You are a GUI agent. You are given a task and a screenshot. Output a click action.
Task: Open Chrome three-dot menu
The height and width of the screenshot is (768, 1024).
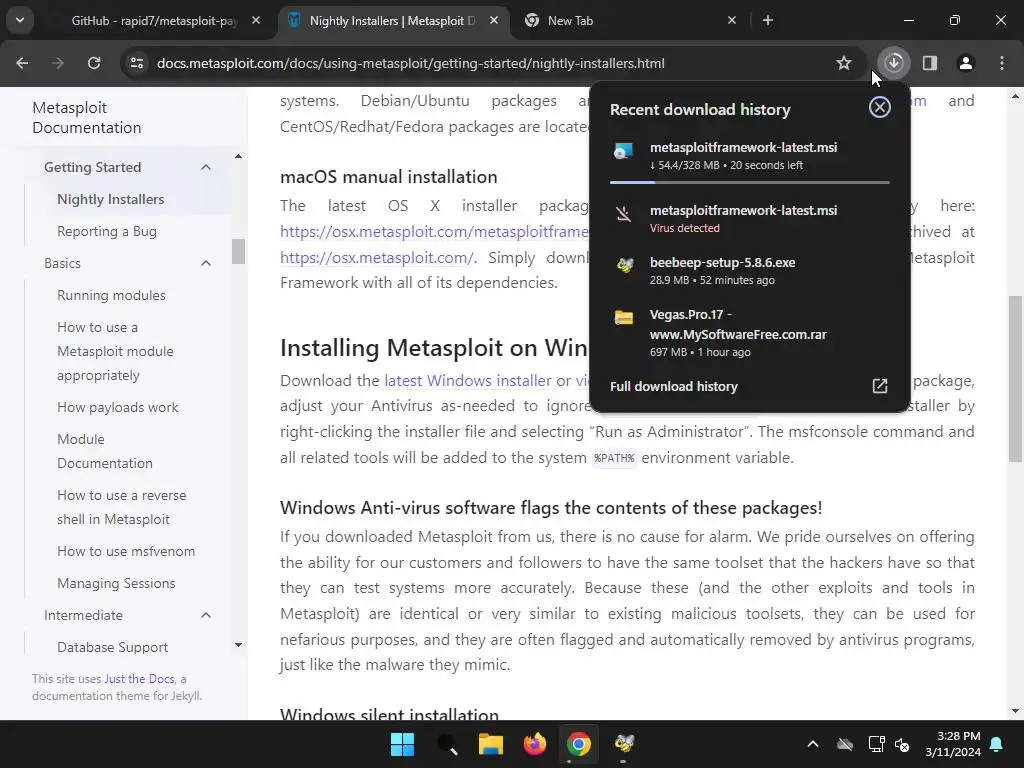pos(1002,63)
